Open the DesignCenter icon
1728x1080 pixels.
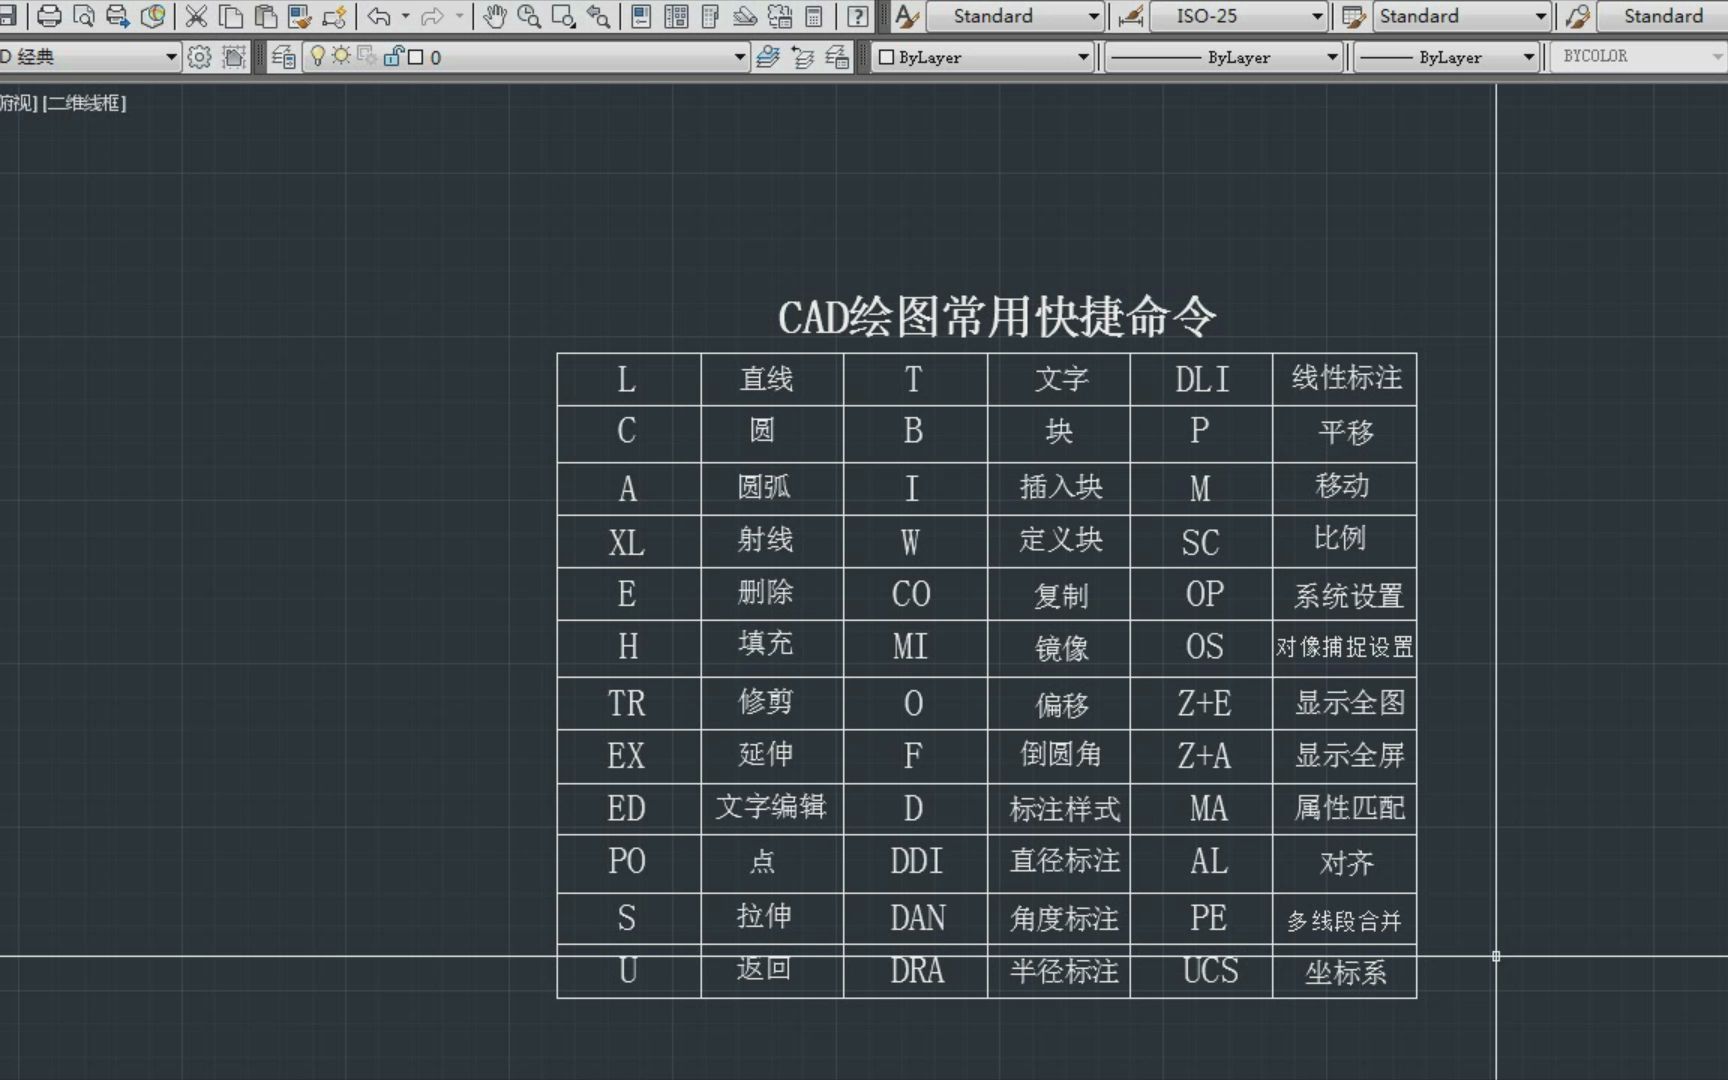(x=676, y=16)
